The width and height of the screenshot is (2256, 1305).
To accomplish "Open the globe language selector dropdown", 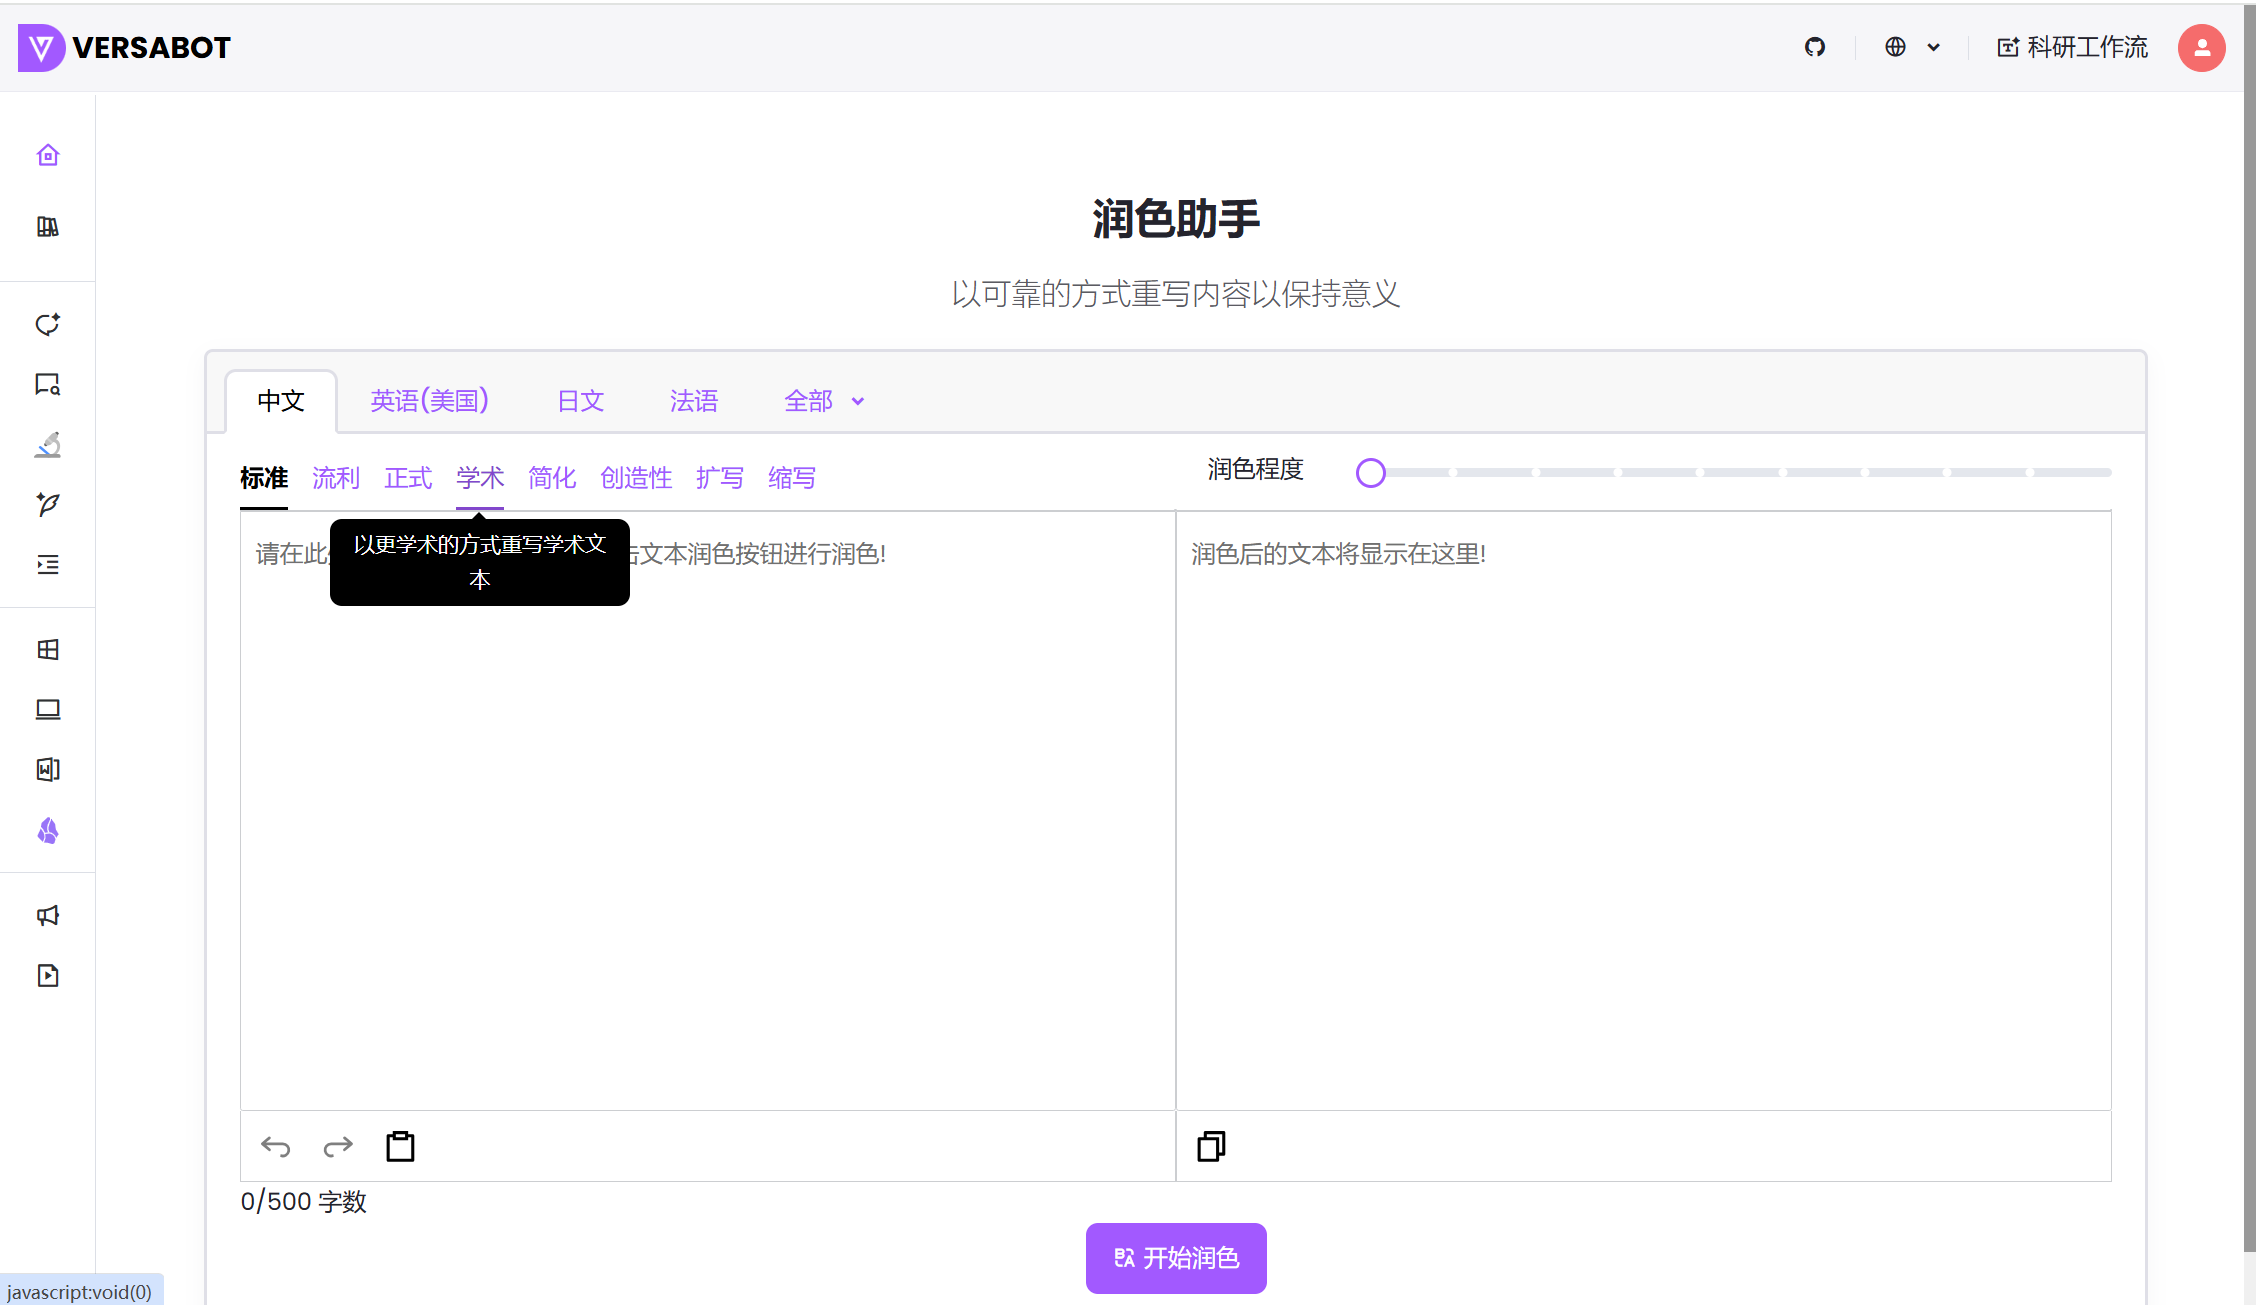I will click(x=1912, y=47).
